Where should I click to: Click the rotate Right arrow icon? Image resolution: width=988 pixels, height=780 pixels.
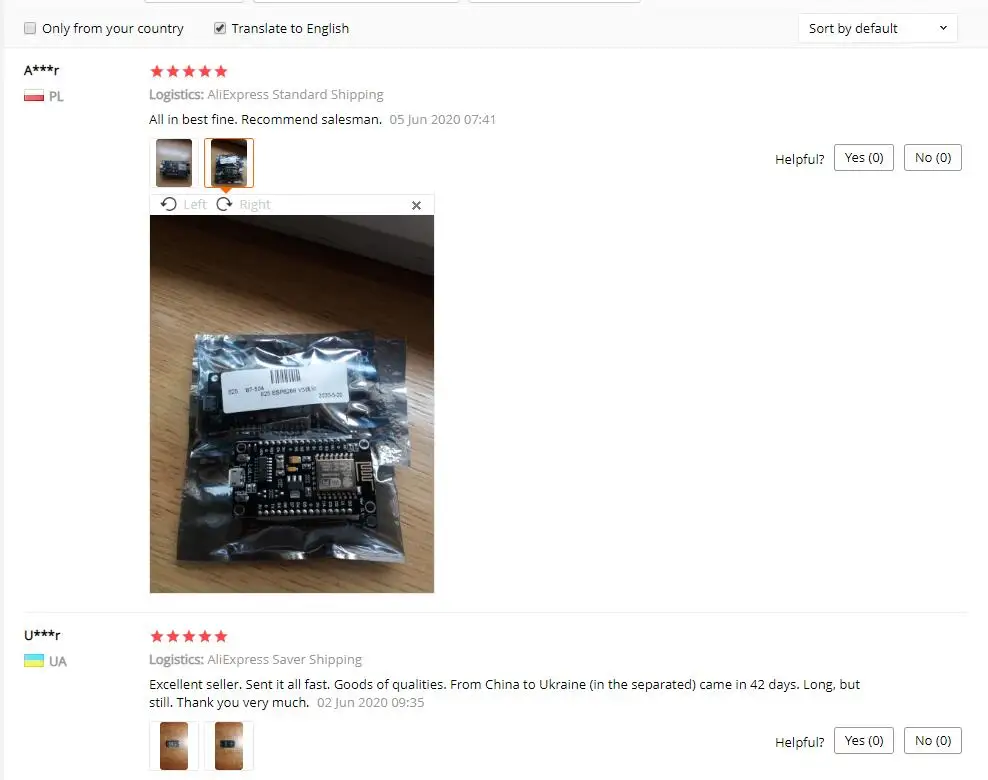pyautogui.click(x=224, y=204)
